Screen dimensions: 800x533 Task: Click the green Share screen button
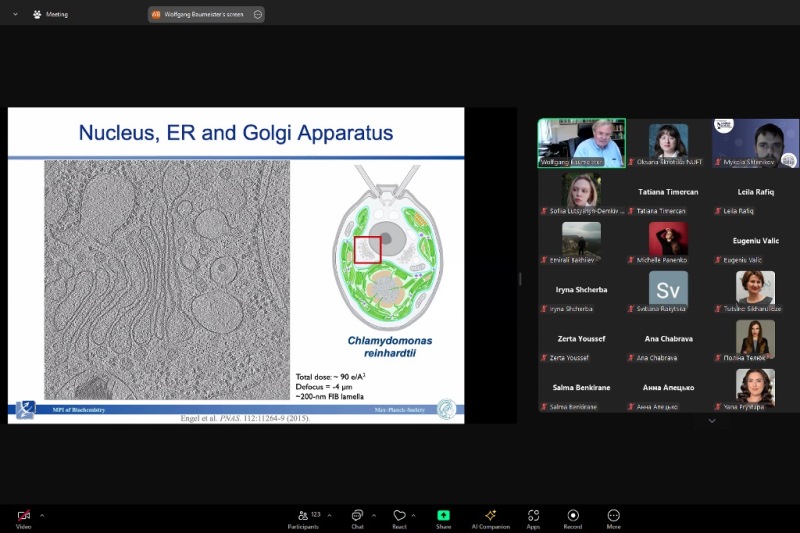(x=443, y=516)
